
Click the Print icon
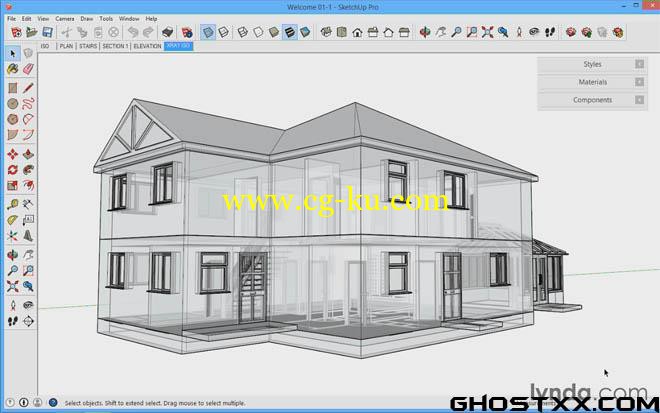168,32
